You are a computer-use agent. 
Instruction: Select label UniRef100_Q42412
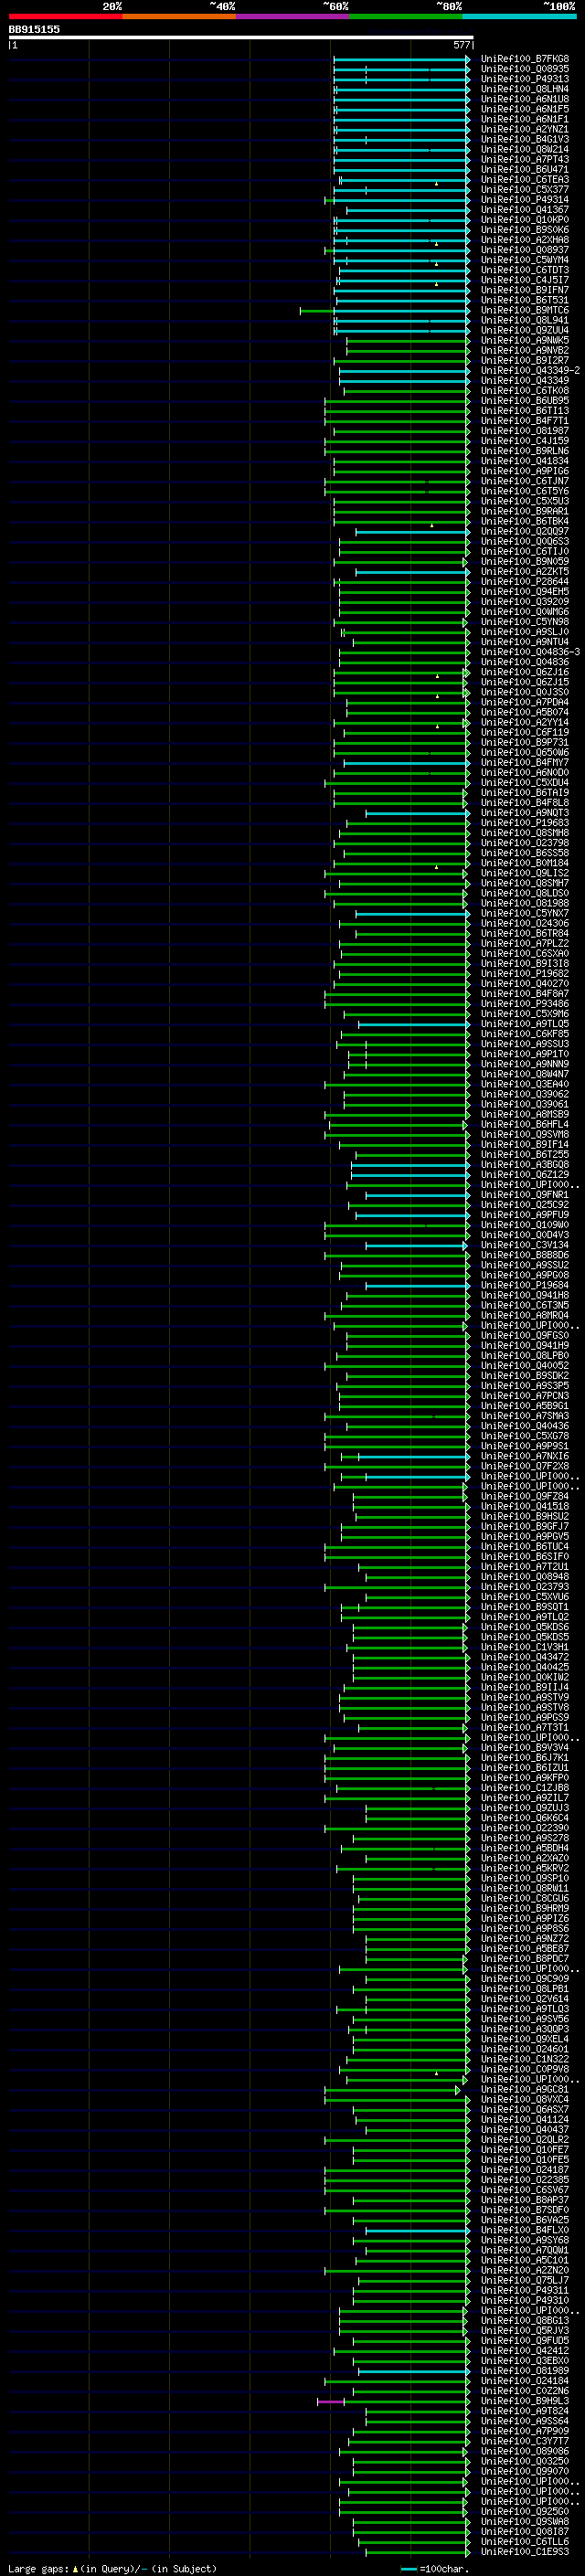tap(525, 2350)
